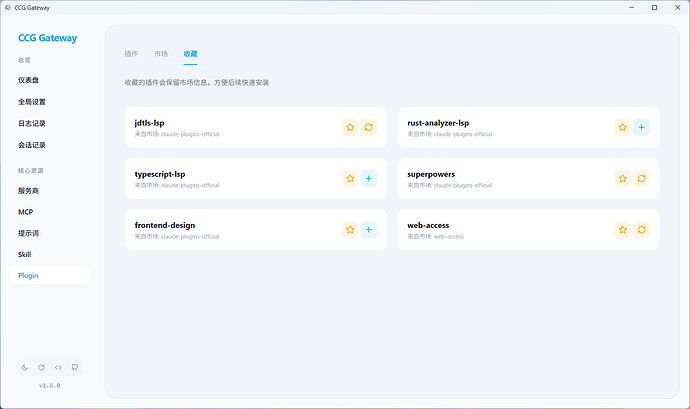Switch to the 插件 tab
The height and width of the screenshot is (409, 690).
131,54
